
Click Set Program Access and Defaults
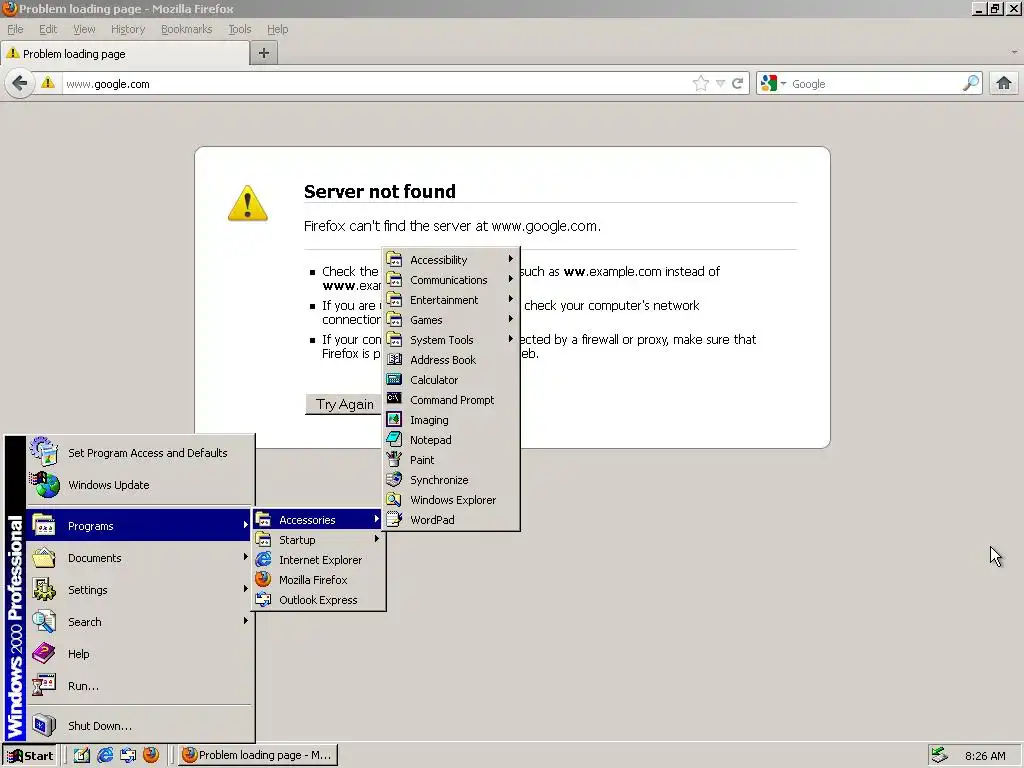click(139, 453)
